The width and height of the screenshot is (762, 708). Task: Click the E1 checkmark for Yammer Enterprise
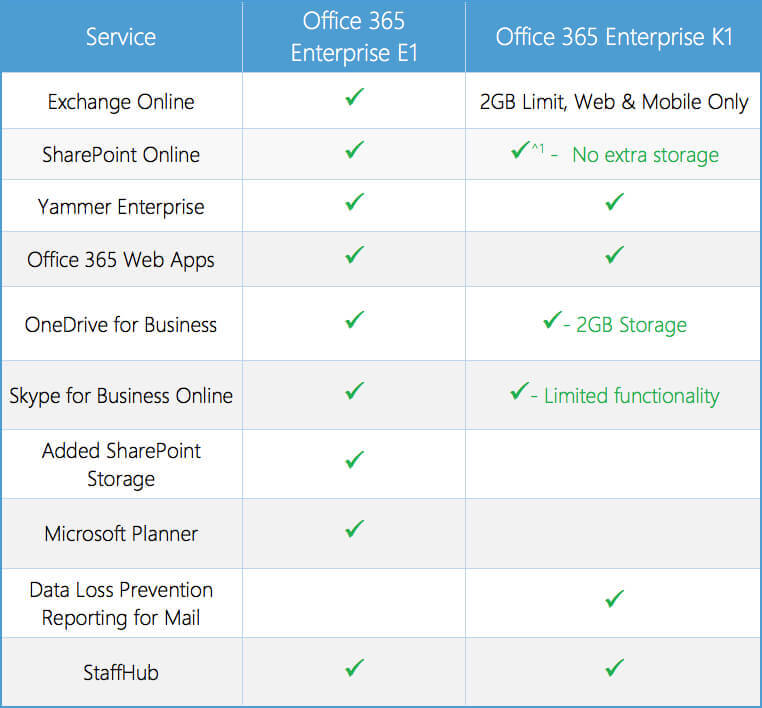pyautogui.click(x=354, y=203)
